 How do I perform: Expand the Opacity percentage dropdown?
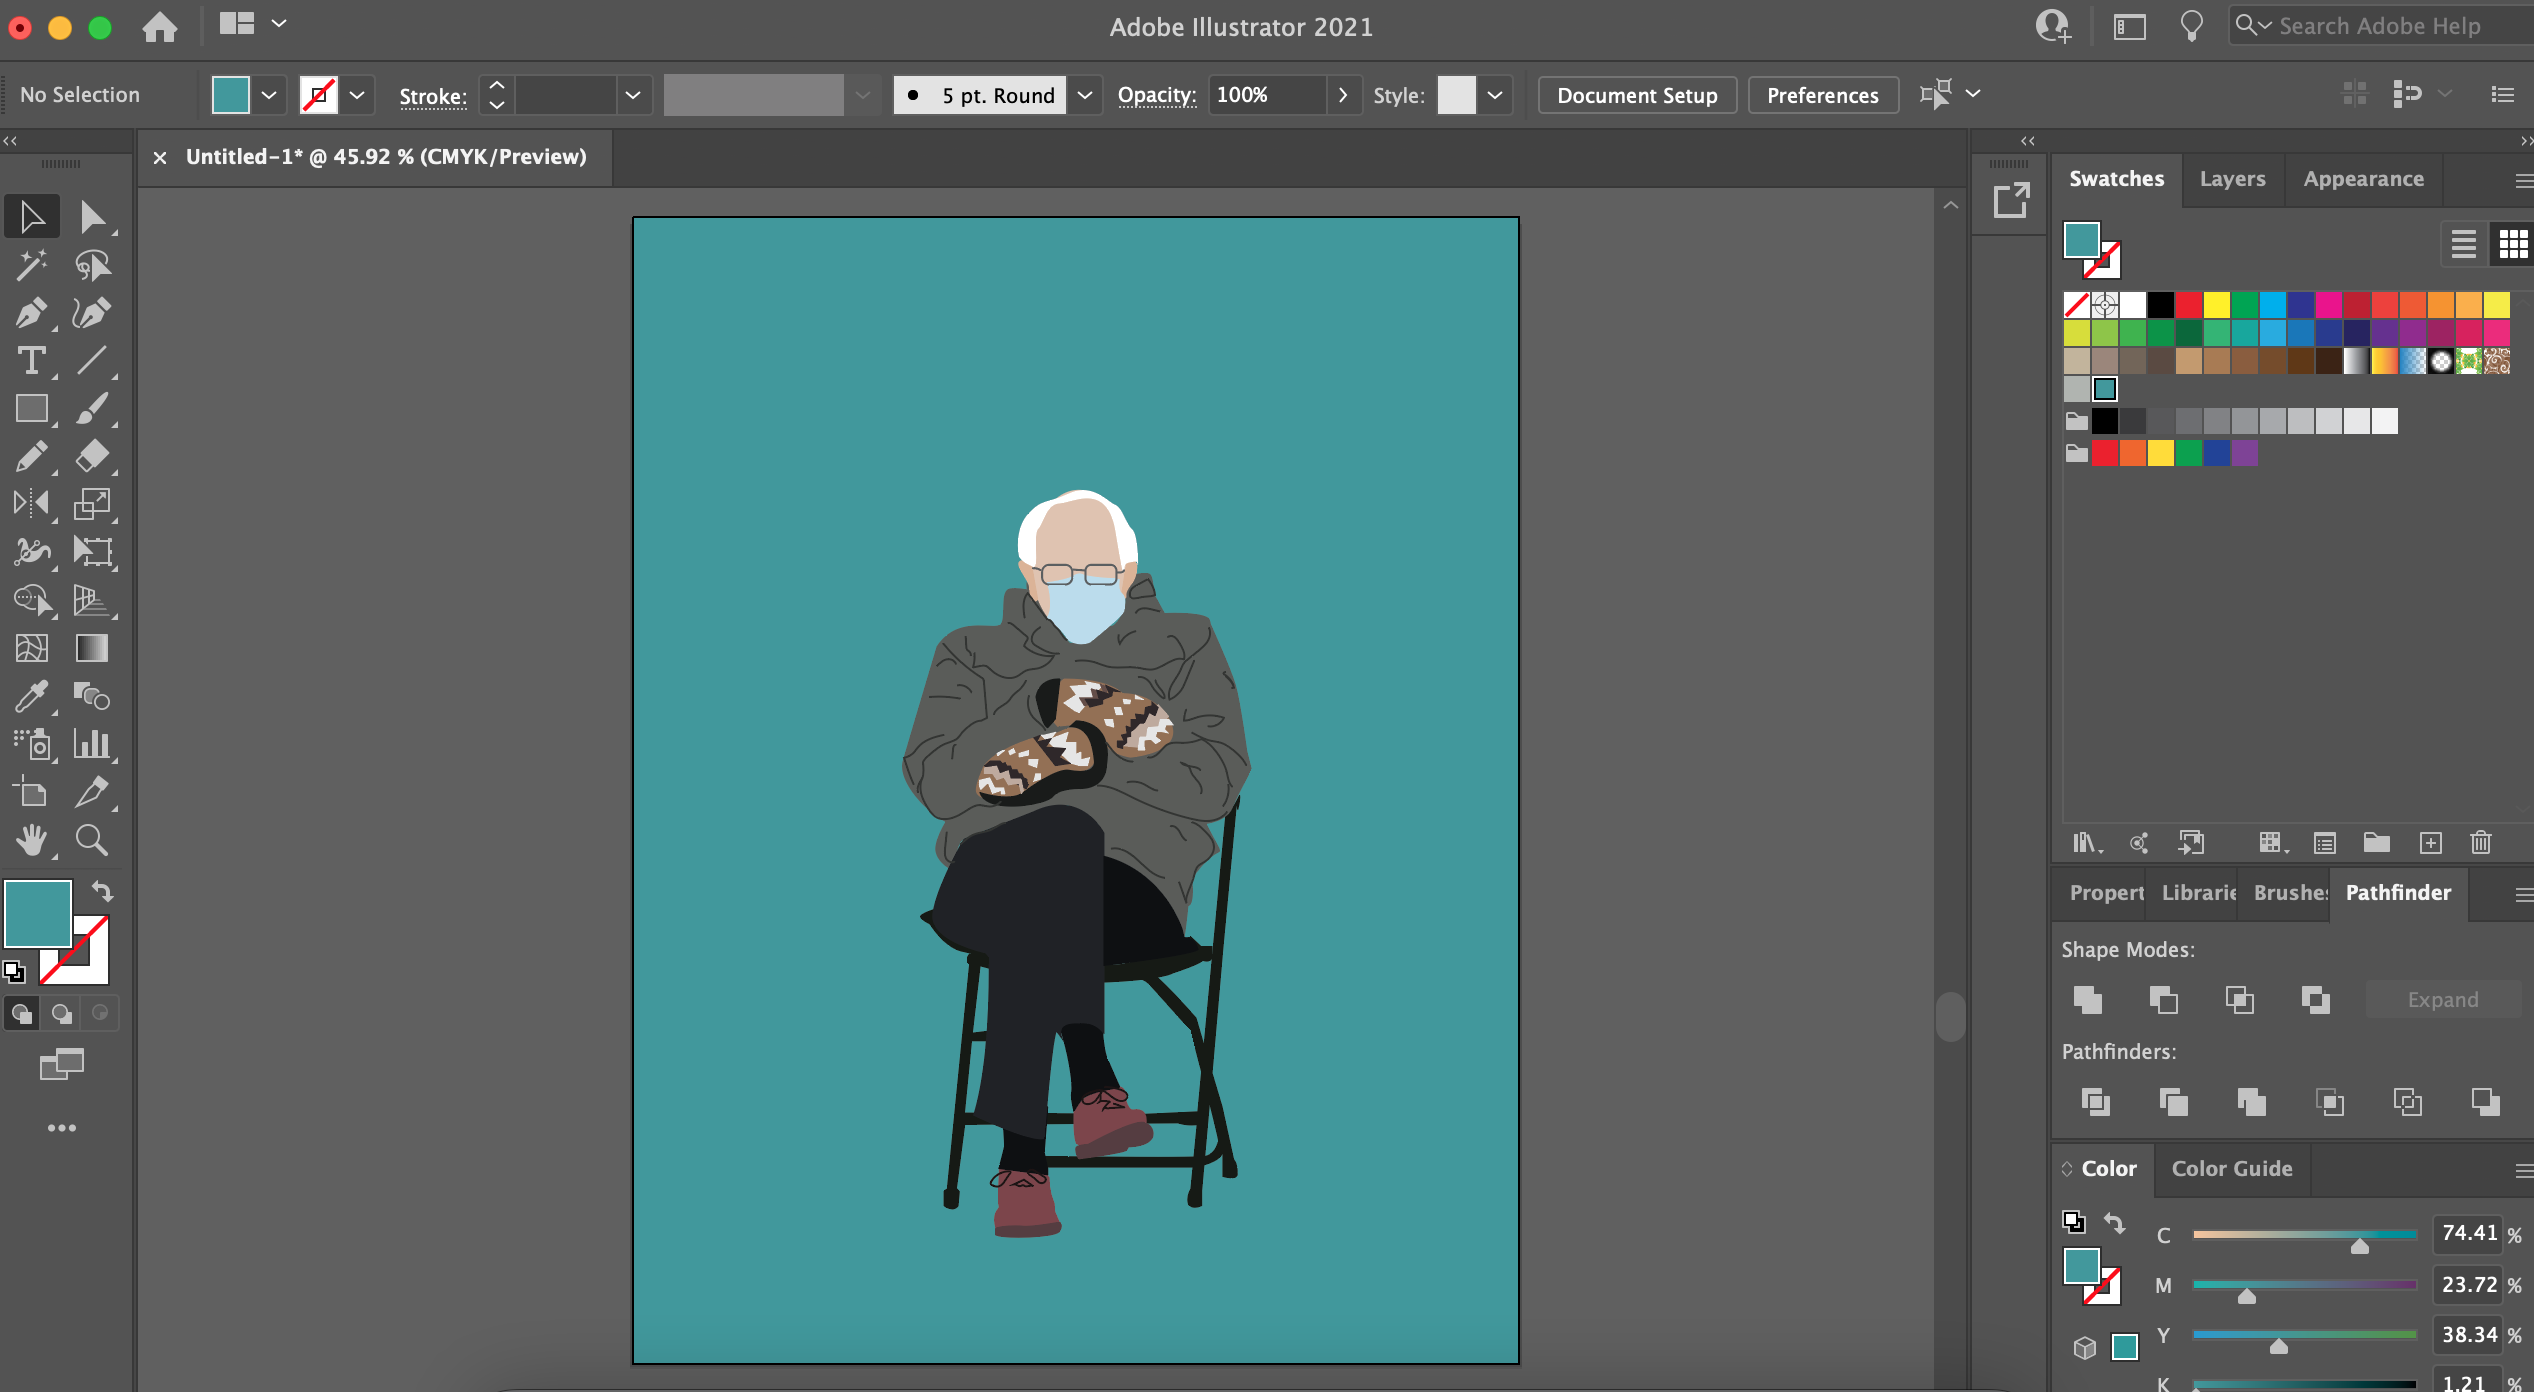point(1345,94)
